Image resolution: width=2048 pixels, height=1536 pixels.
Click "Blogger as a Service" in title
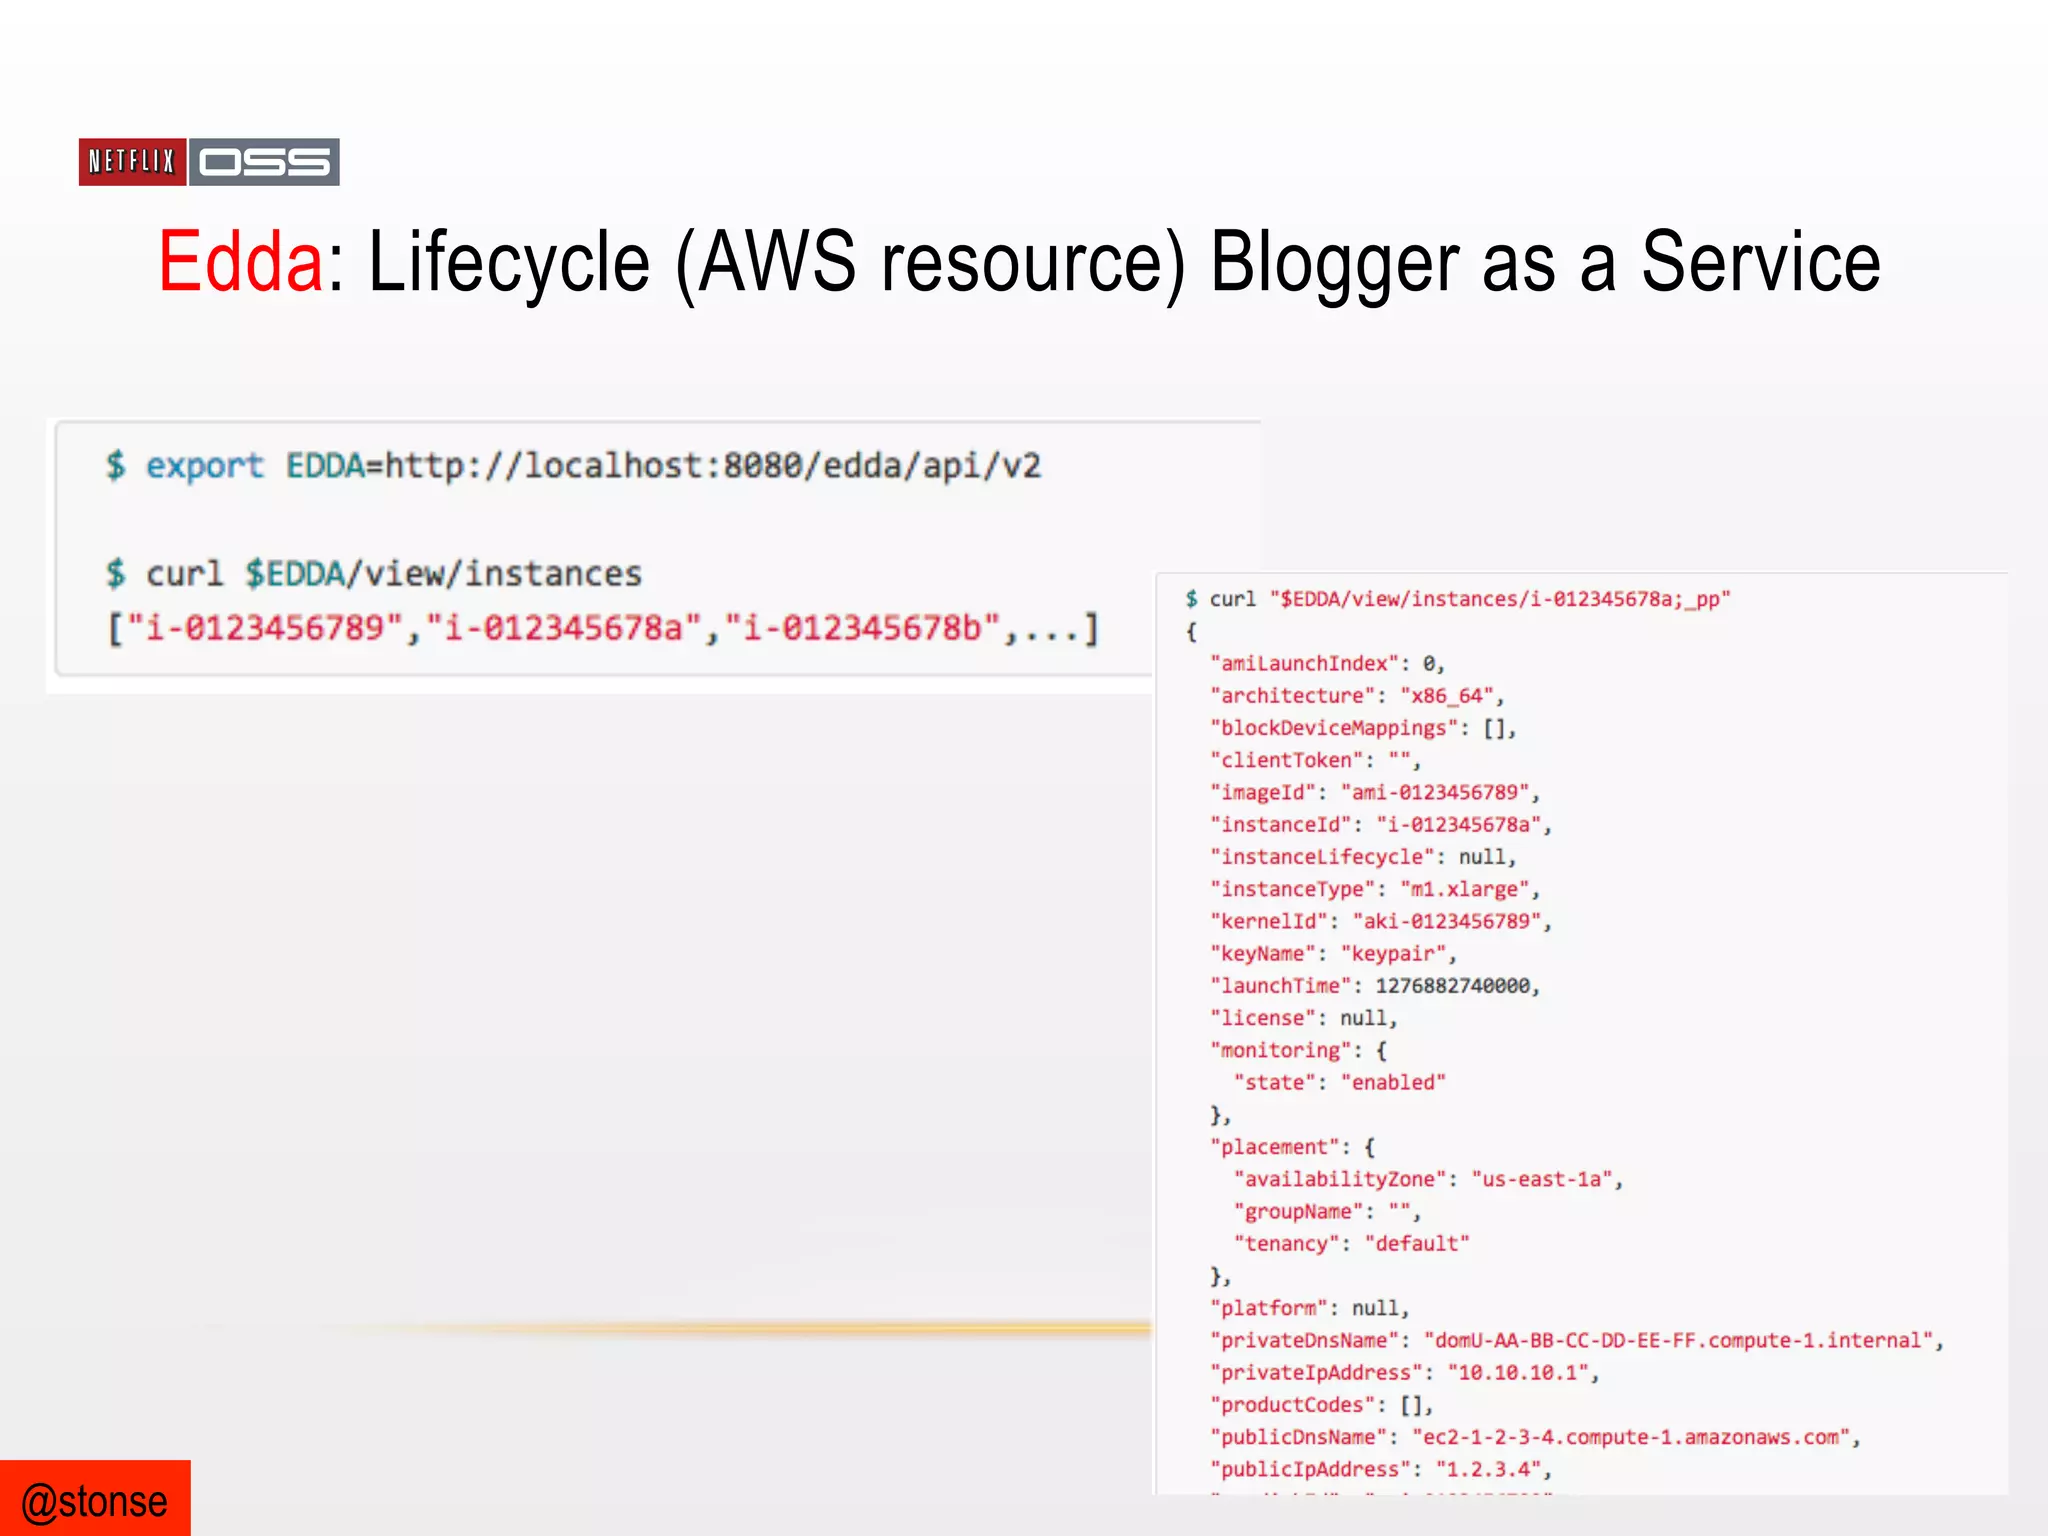click(x=1546, y=264)
